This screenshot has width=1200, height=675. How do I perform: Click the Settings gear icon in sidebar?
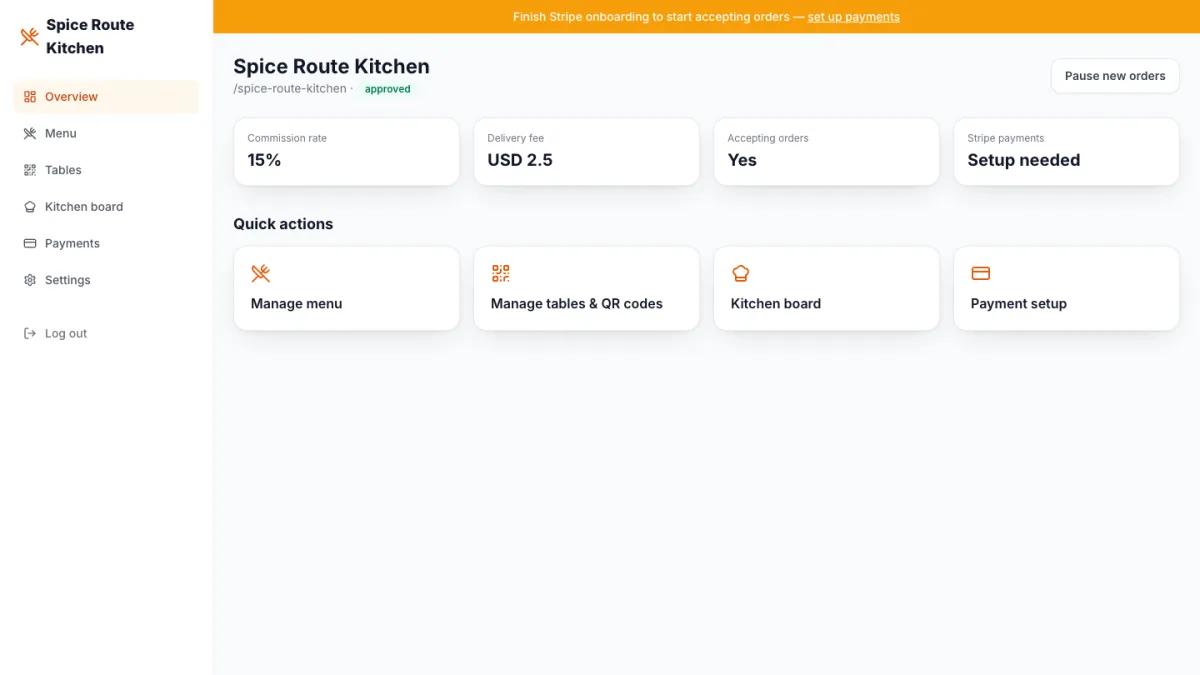[30, 280]
